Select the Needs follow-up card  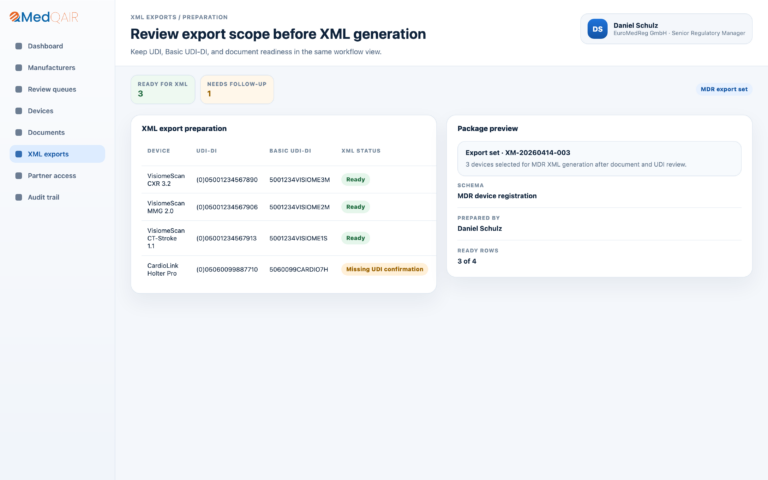[237, 89]
